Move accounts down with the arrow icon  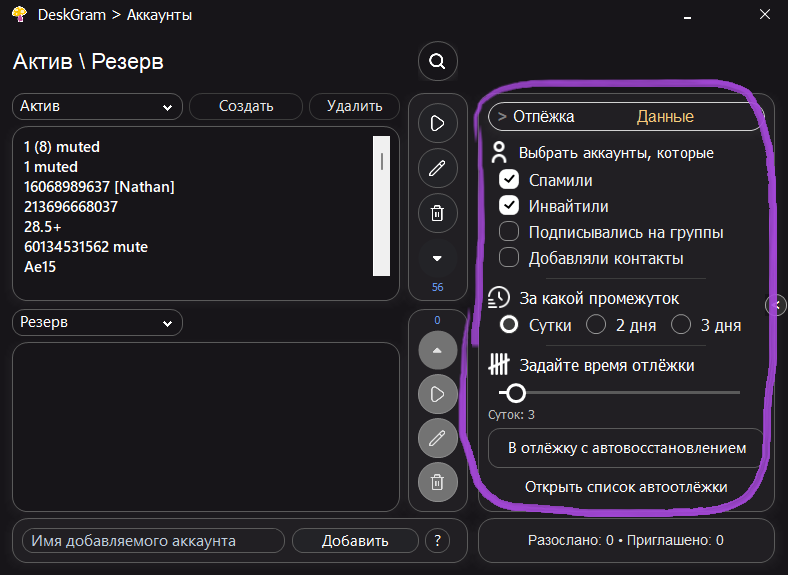point(437,258)
